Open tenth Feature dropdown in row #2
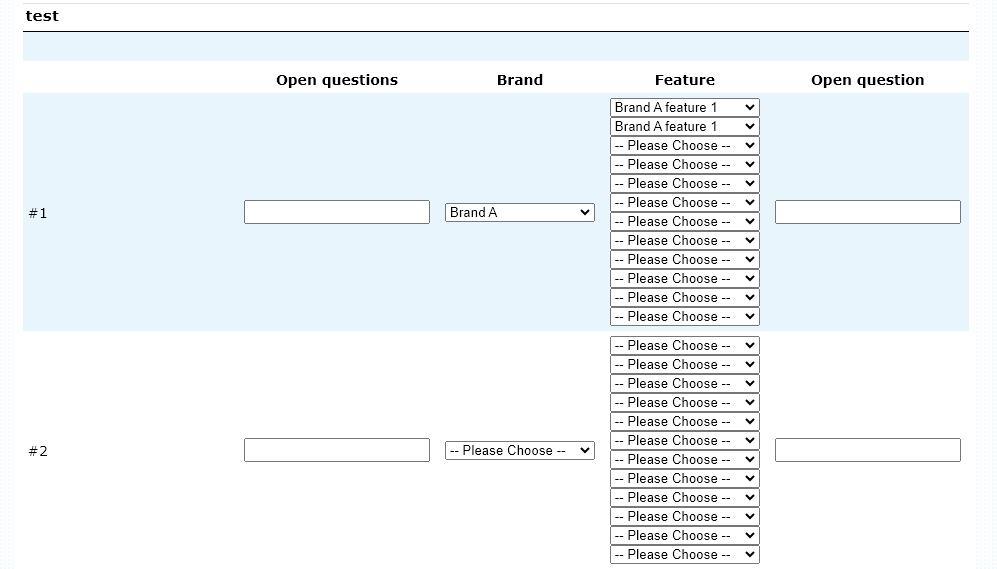 (684, 516)
